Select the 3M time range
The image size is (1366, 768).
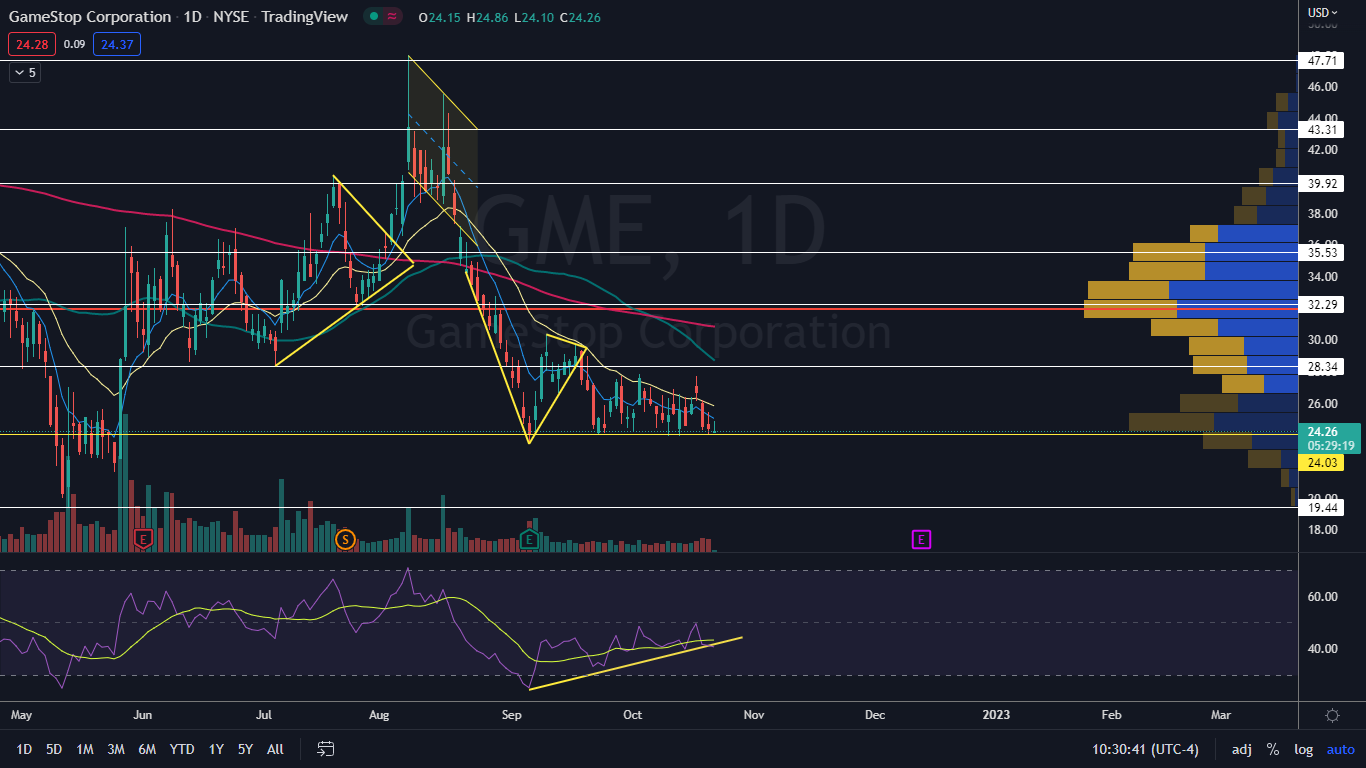point(116,749)
